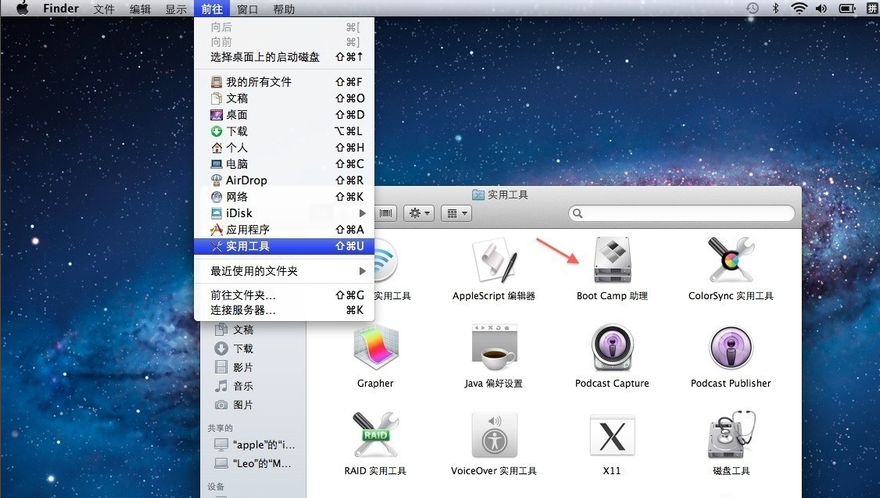Screen dimensions: 880x498
Task: Expand 最近使用的文件夹 submenu
Action: click(284, 271)
